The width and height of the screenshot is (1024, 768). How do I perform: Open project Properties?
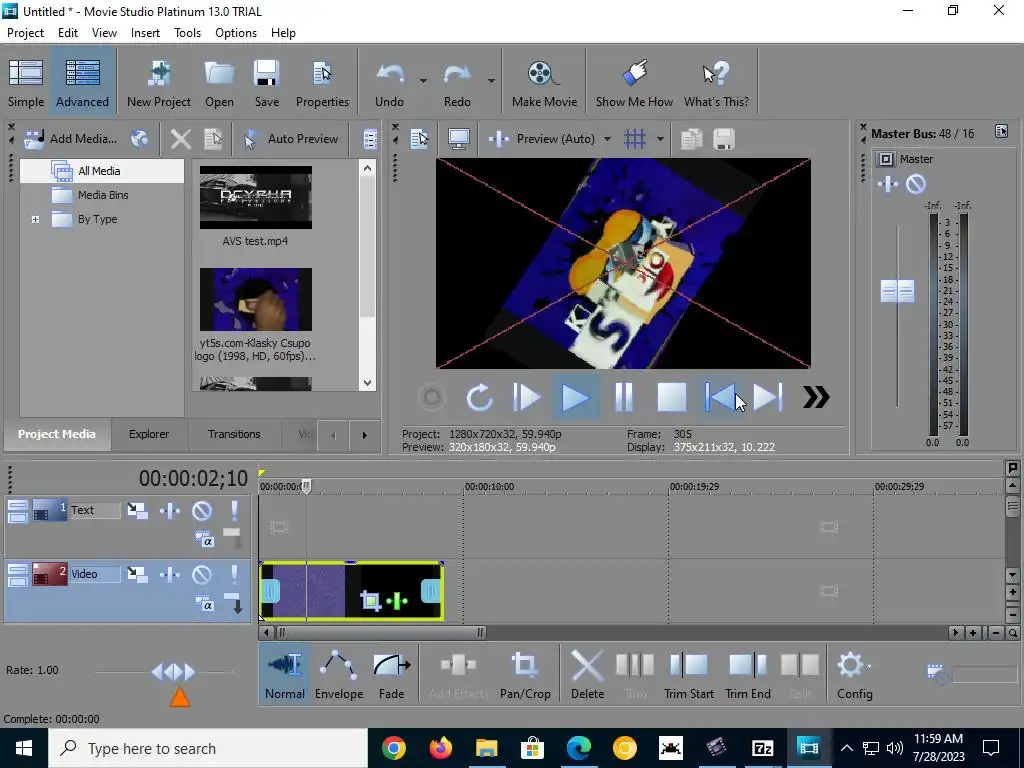click(322, 84)
